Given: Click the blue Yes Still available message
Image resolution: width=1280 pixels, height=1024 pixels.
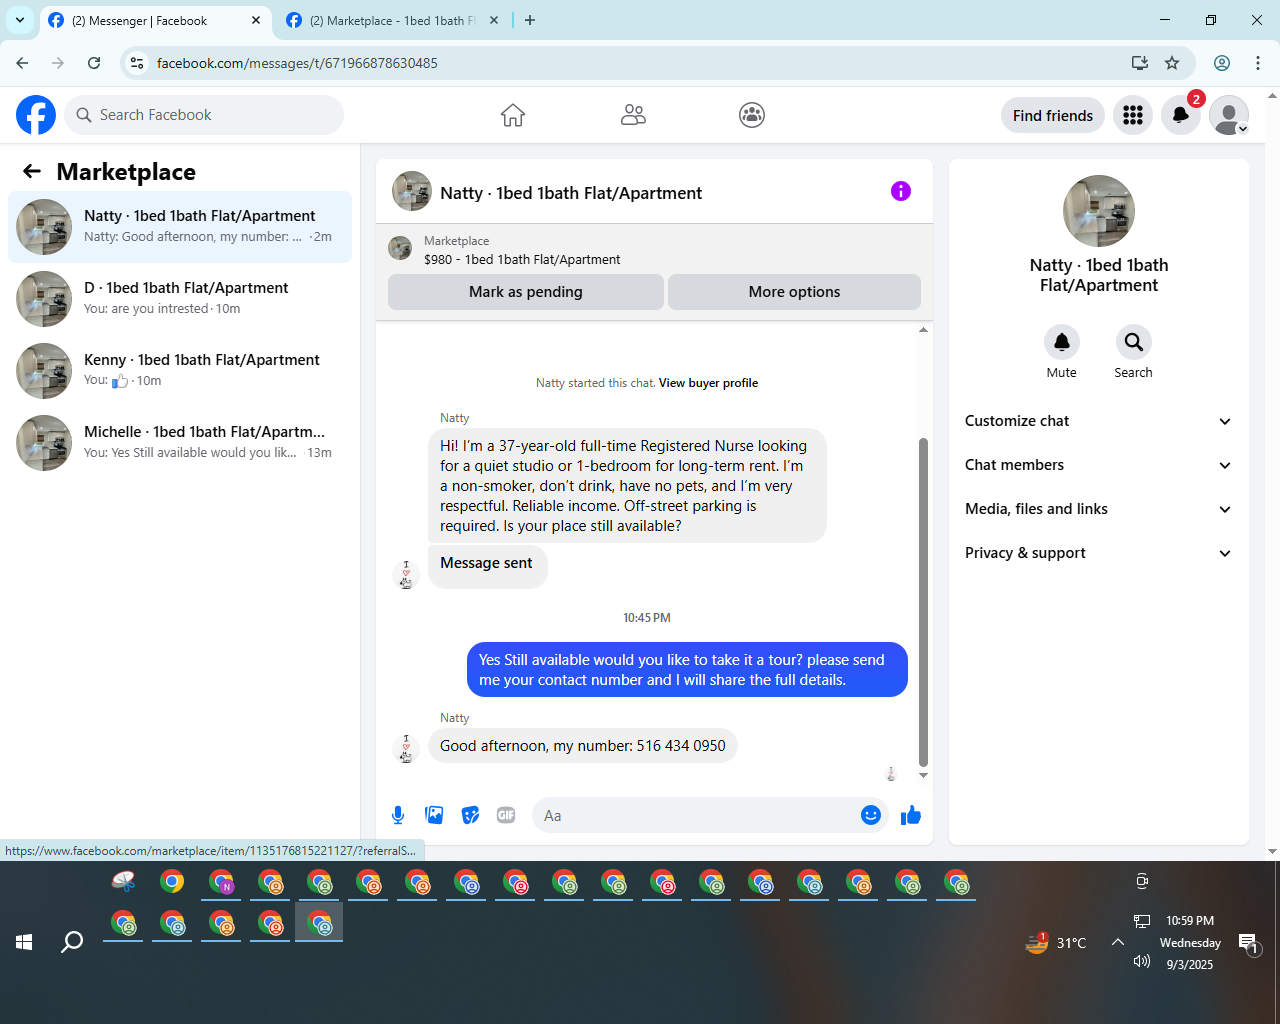Looking at the screenshot, I should [x=687, y=670].
